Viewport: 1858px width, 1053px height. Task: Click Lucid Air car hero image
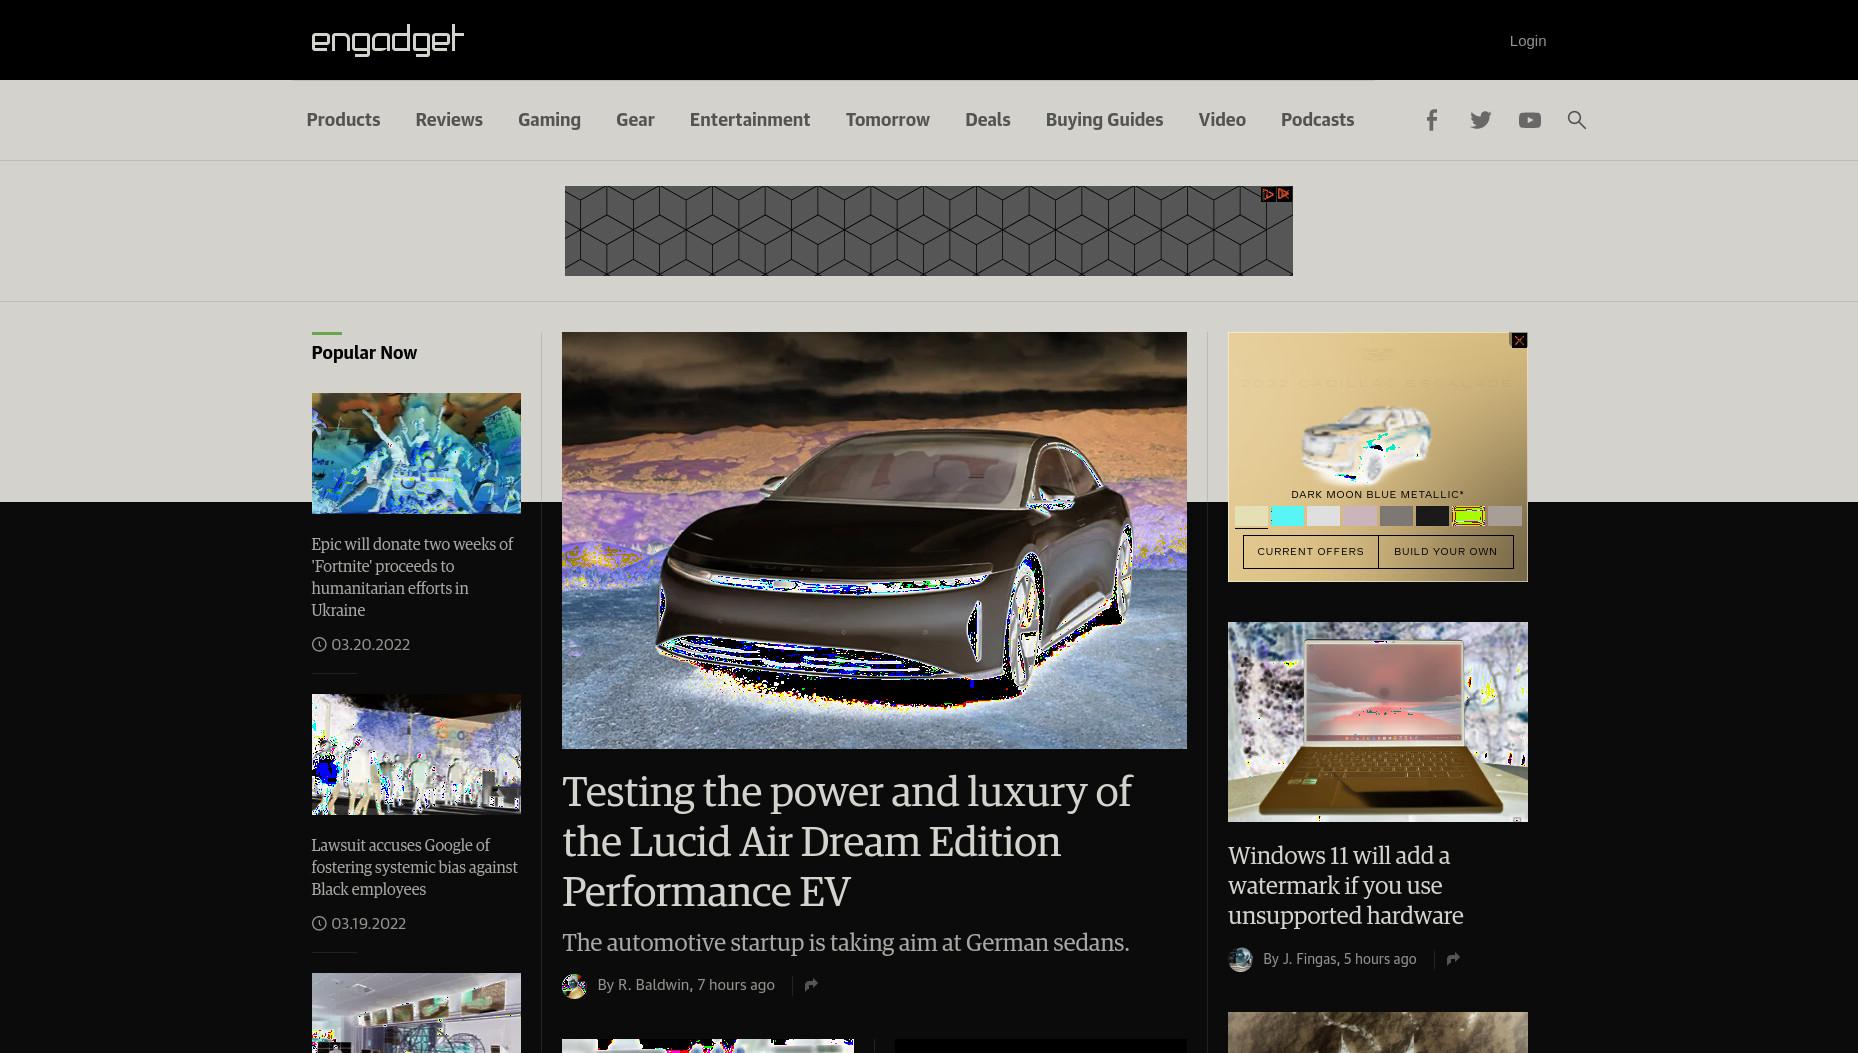[874, 540]
